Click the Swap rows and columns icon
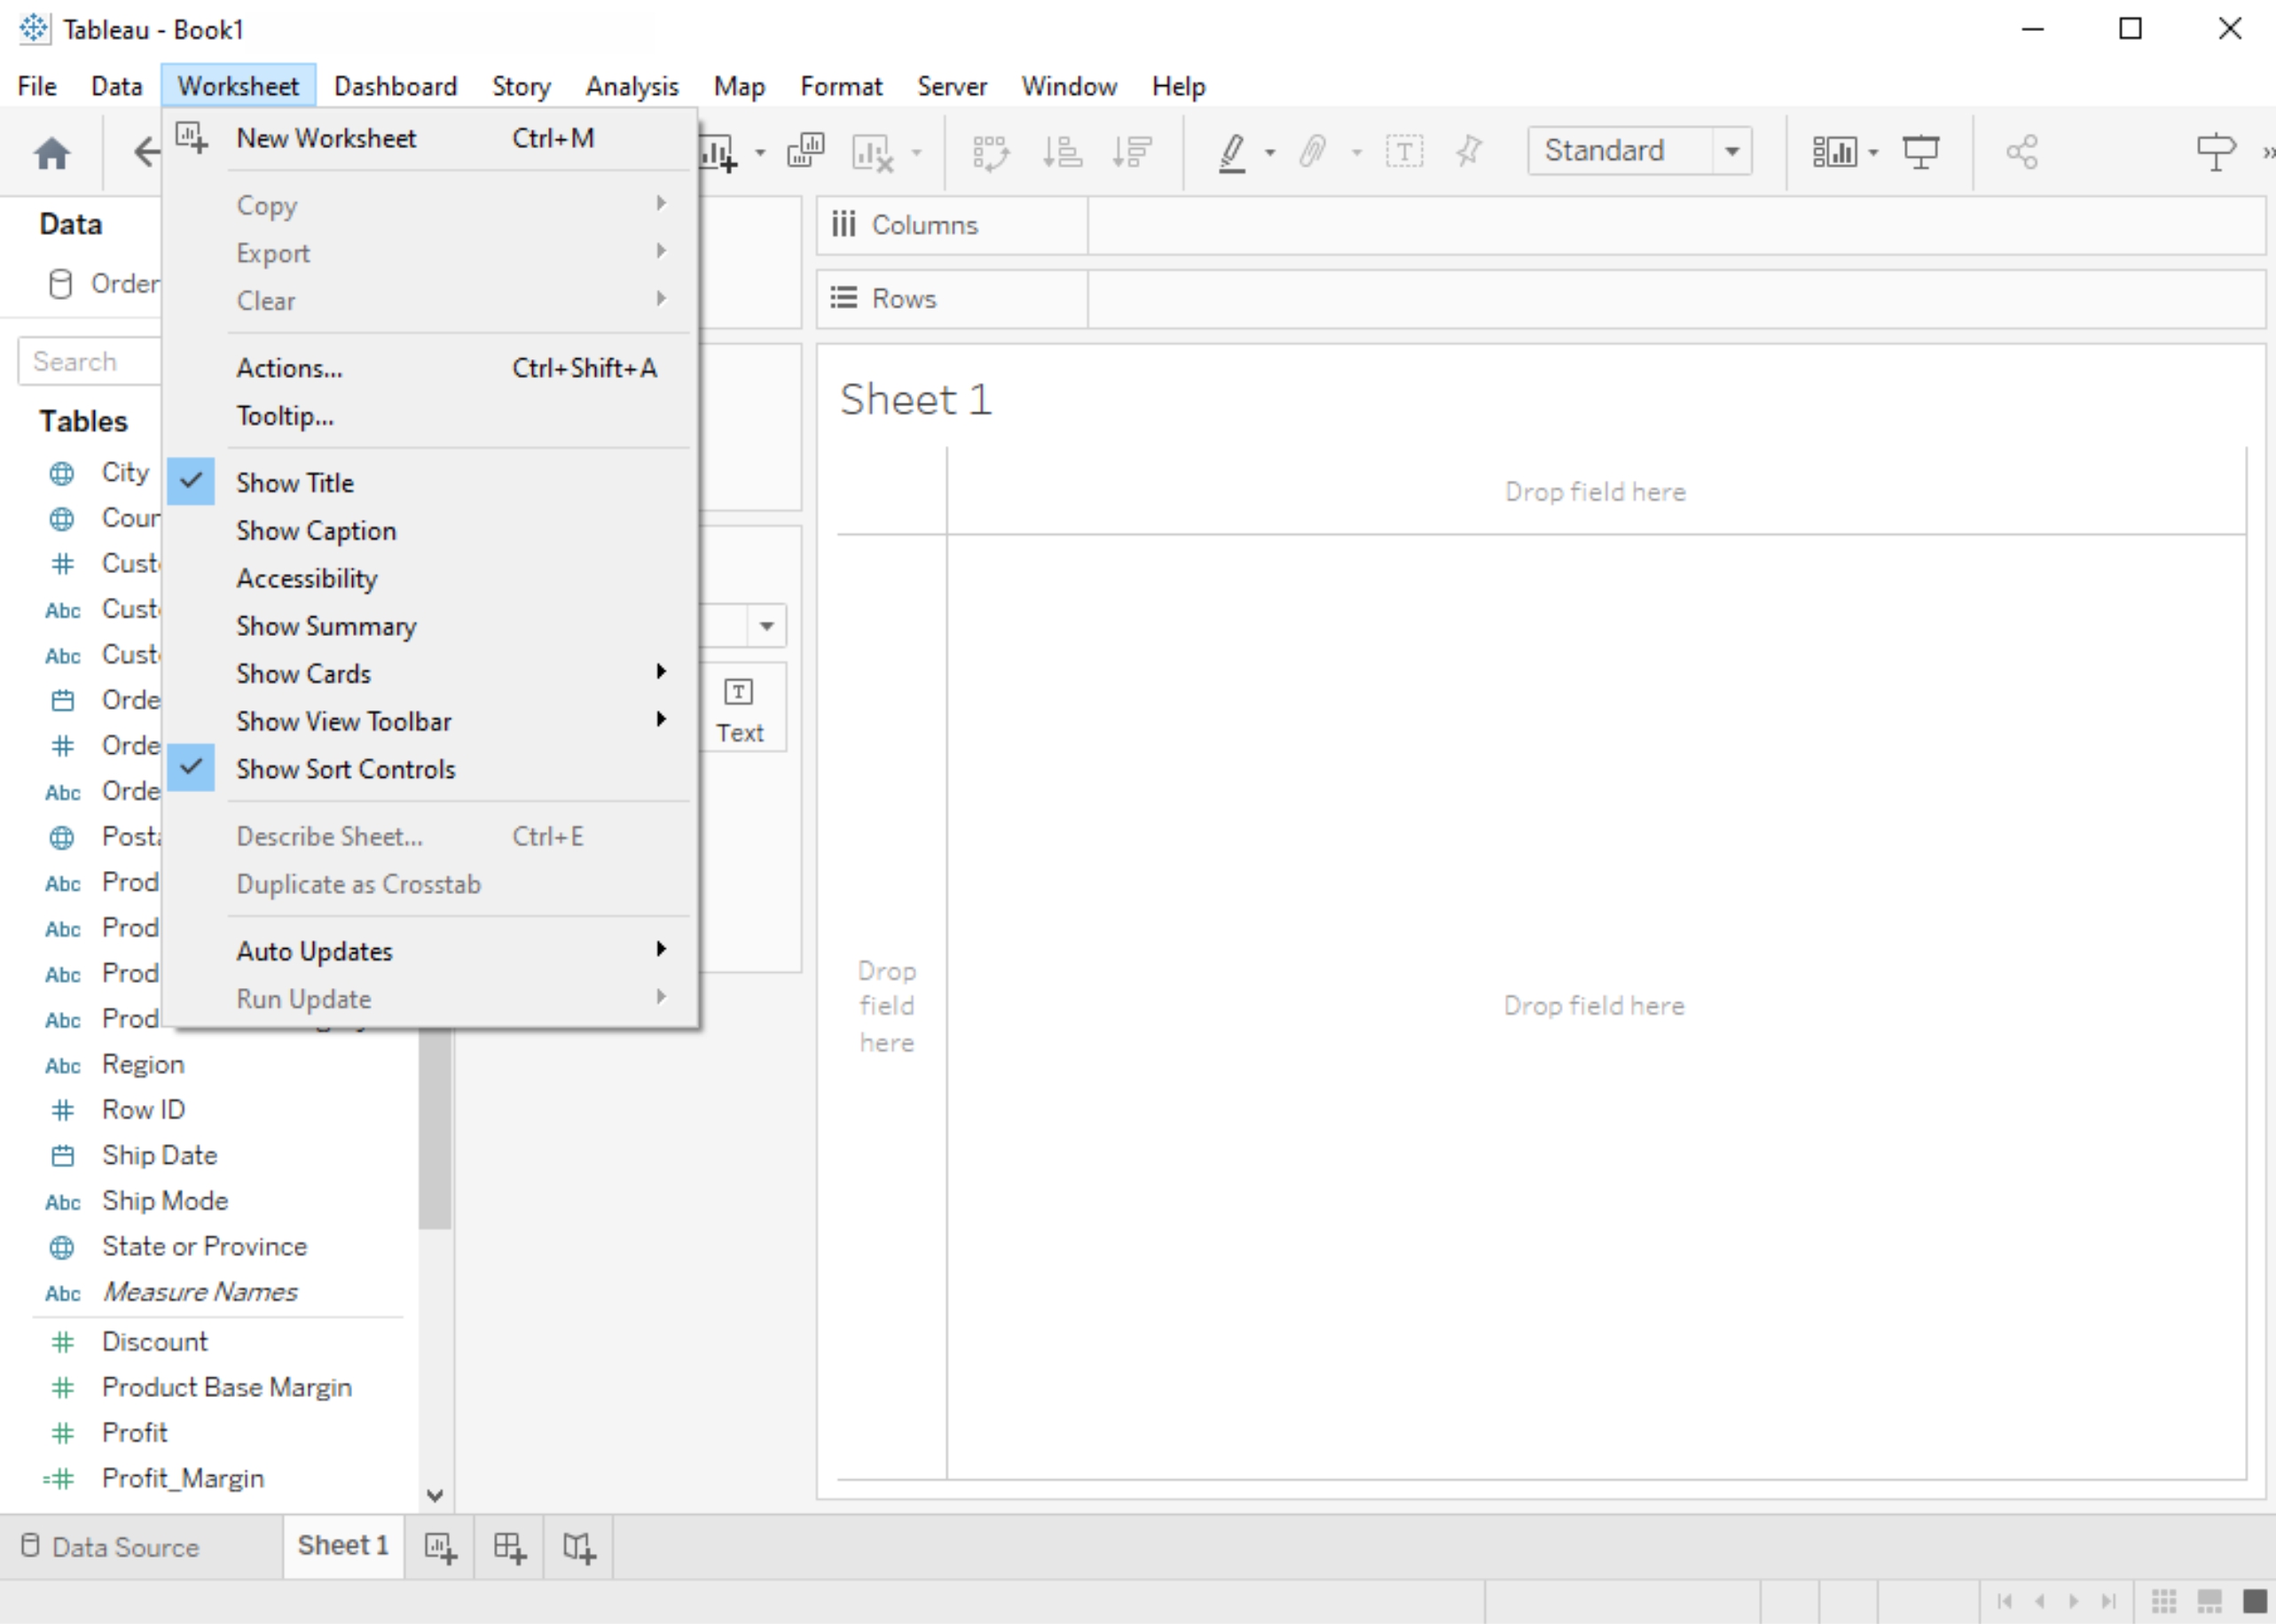 click(x=991, y=153)
